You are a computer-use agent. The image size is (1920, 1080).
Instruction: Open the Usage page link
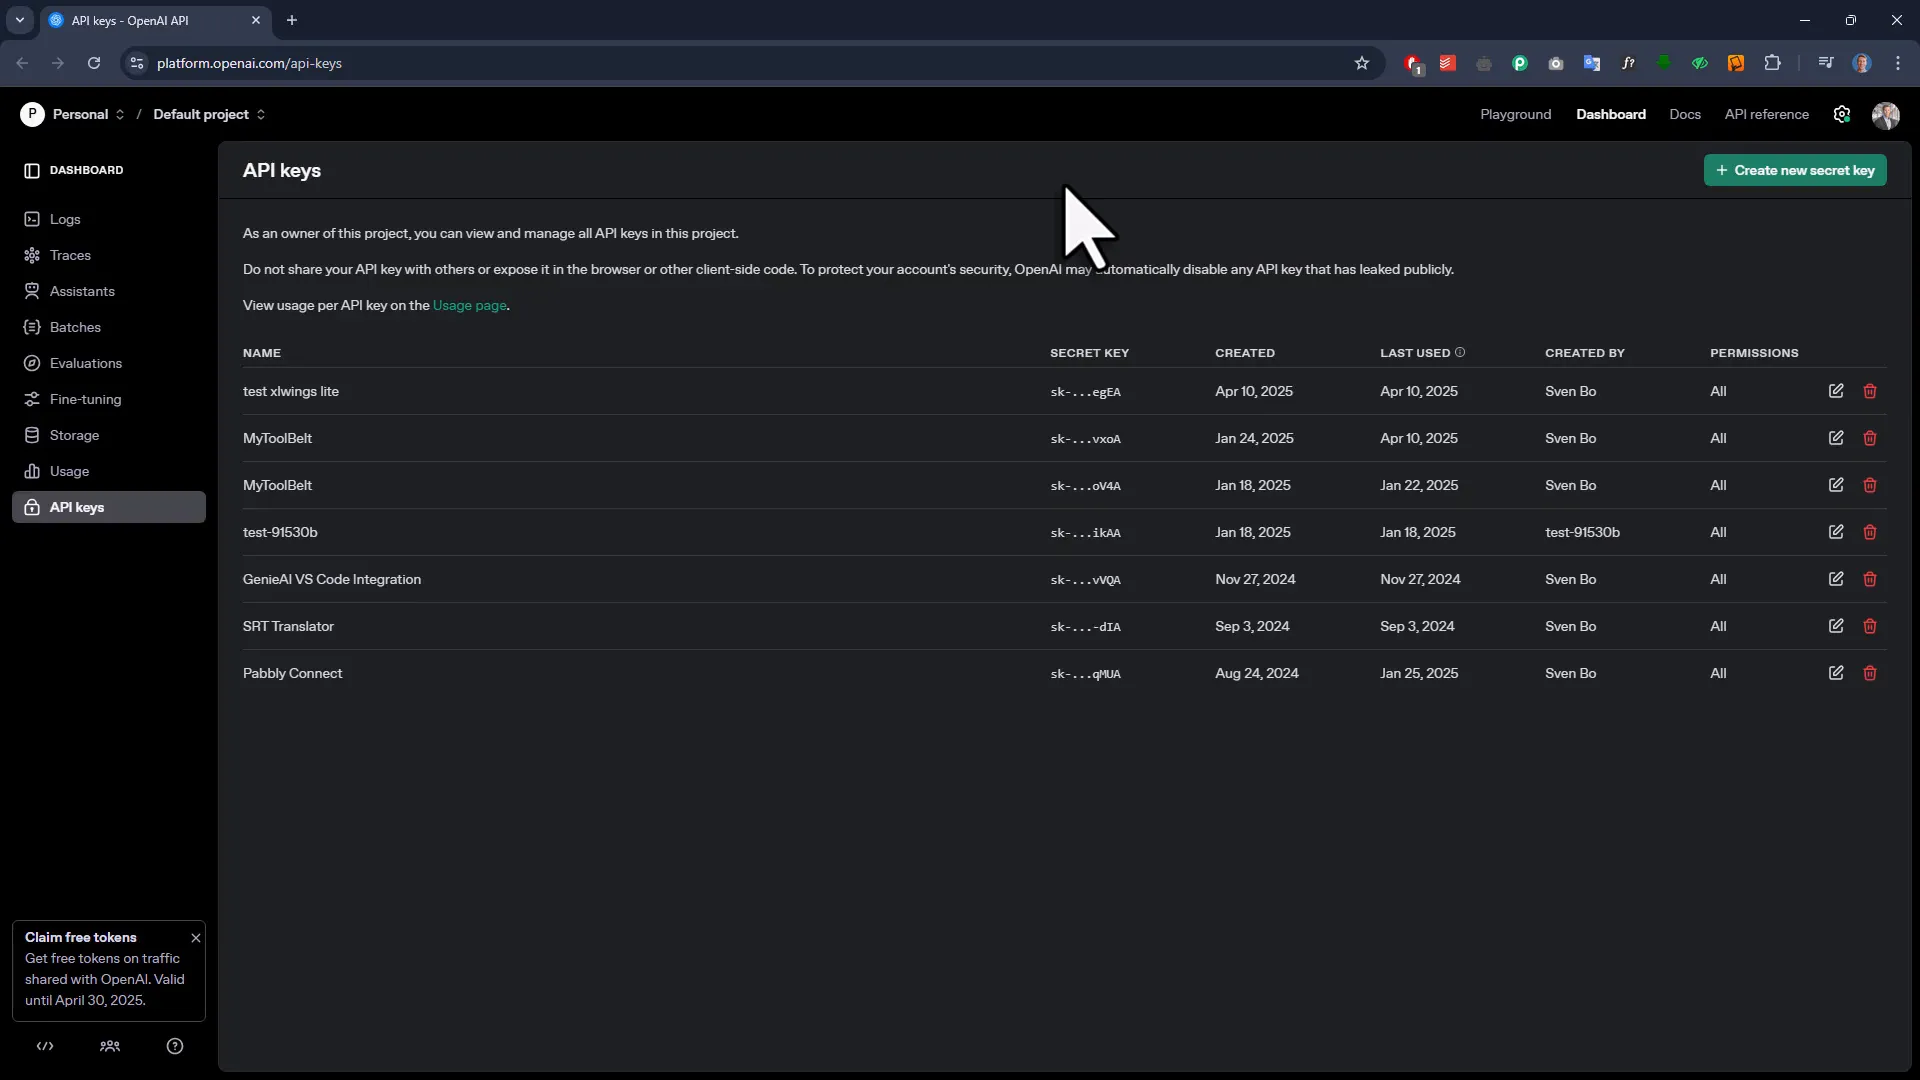click(469, 306)
